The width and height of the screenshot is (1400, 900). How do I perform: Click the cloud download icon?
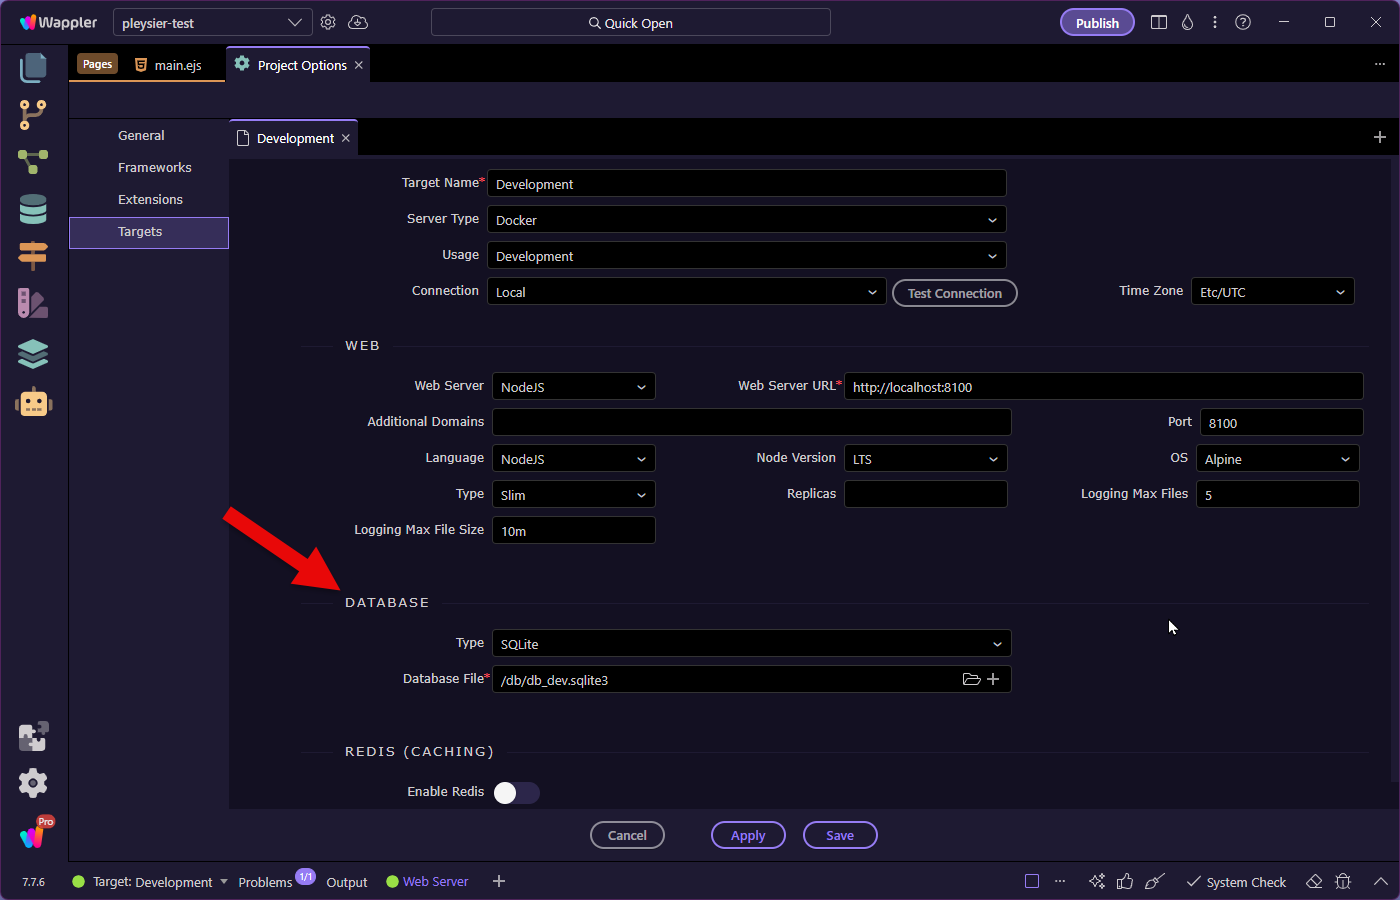point(358,22)
